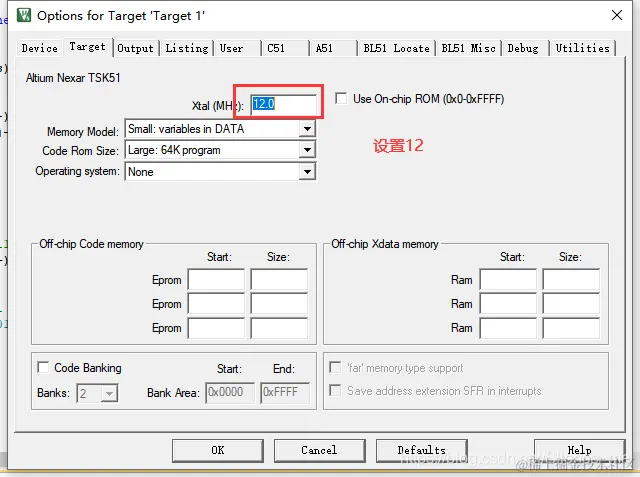
Task: Open the Operating system dropdown
Action: click(307, 172)
